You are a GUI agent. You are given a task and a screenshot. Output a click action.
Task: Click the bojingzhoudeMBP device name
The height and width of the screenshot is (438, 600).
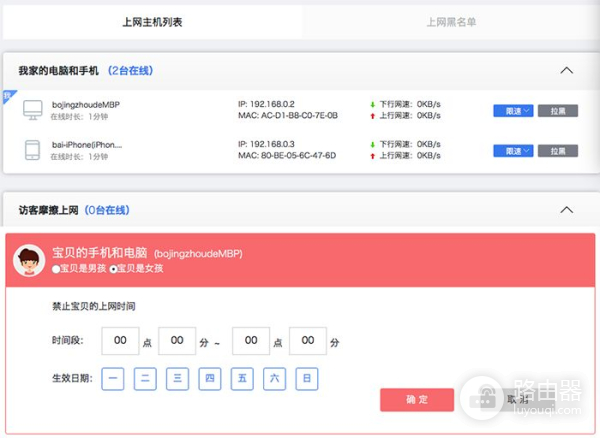86,105
